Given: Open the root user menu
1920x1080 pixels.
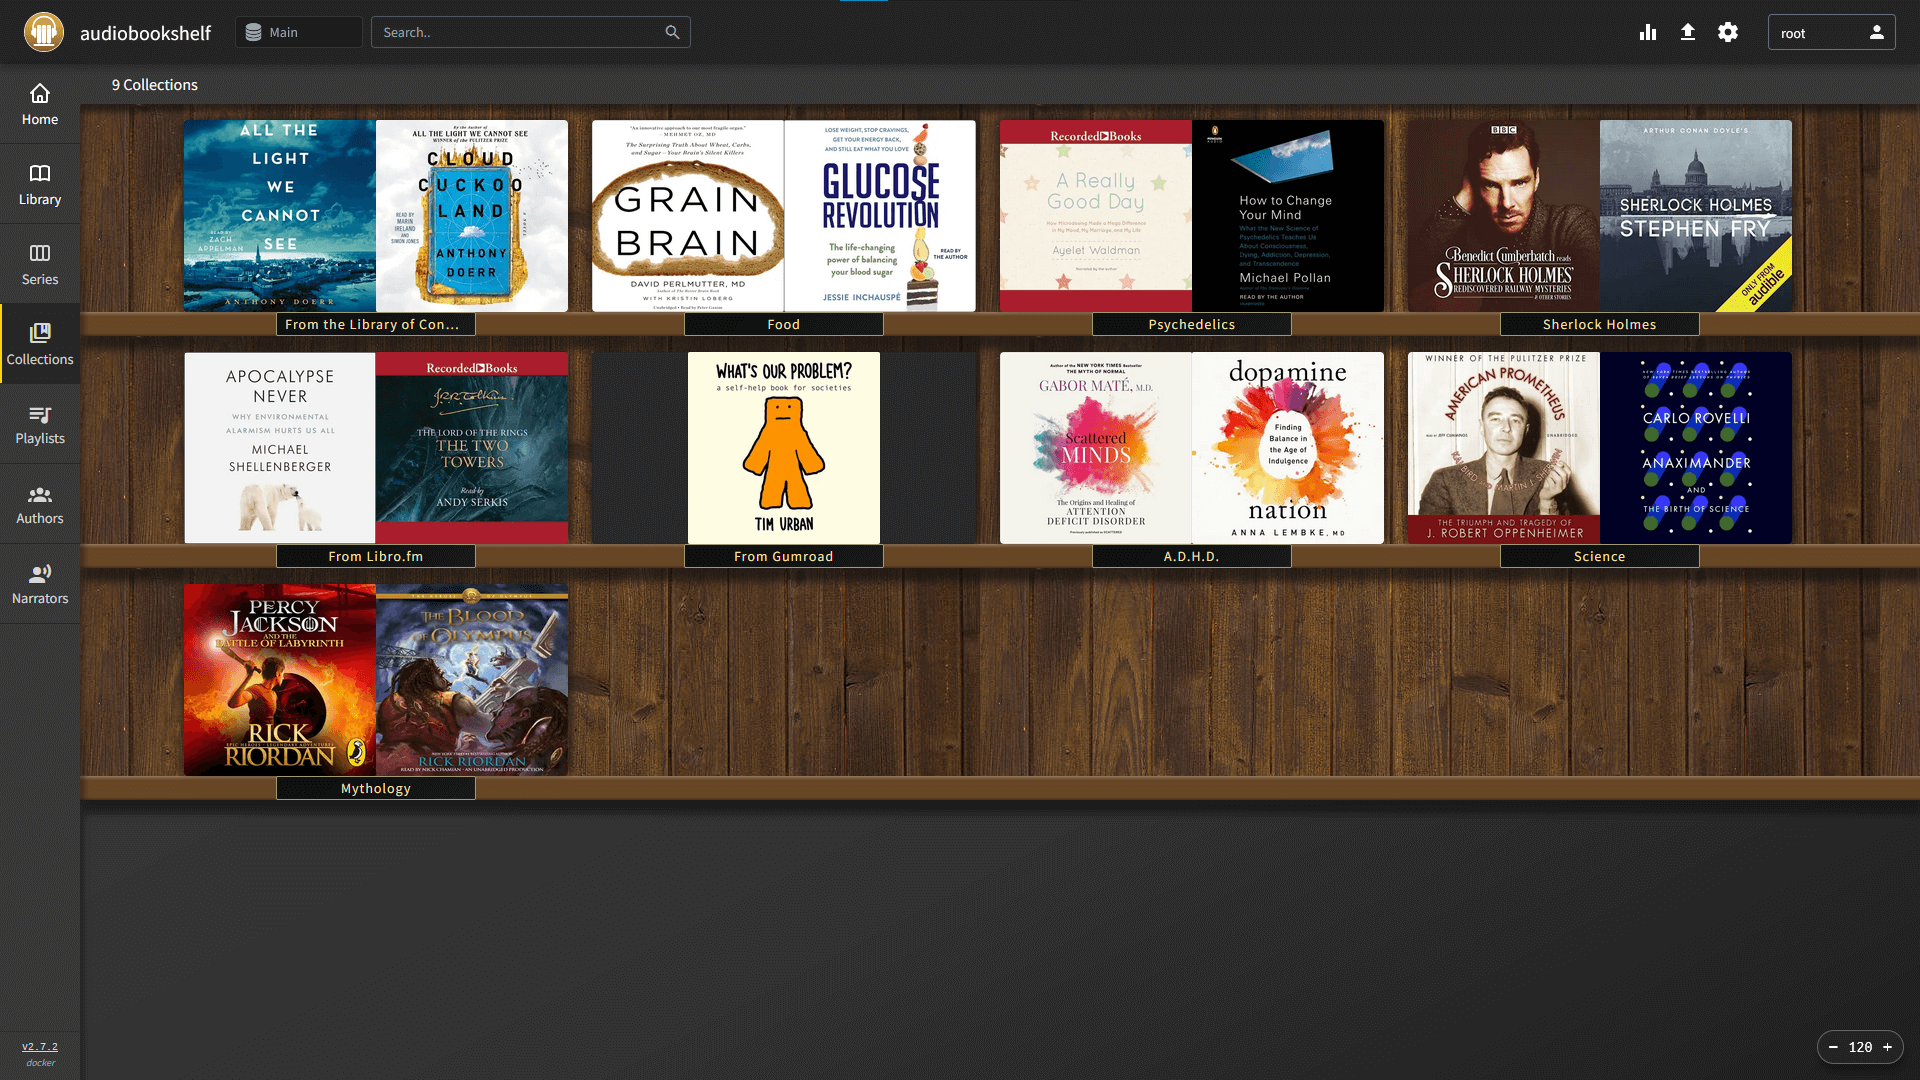Looking at the screenshot, I should tap(1831, 32).
